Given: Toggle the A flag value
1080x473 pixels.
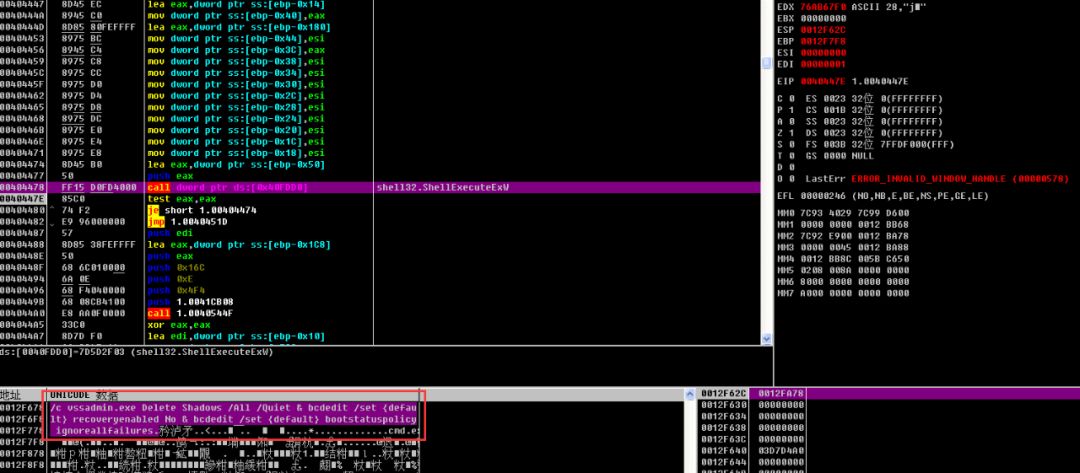Looking at the screenshot, I should (x=792, y=121).
